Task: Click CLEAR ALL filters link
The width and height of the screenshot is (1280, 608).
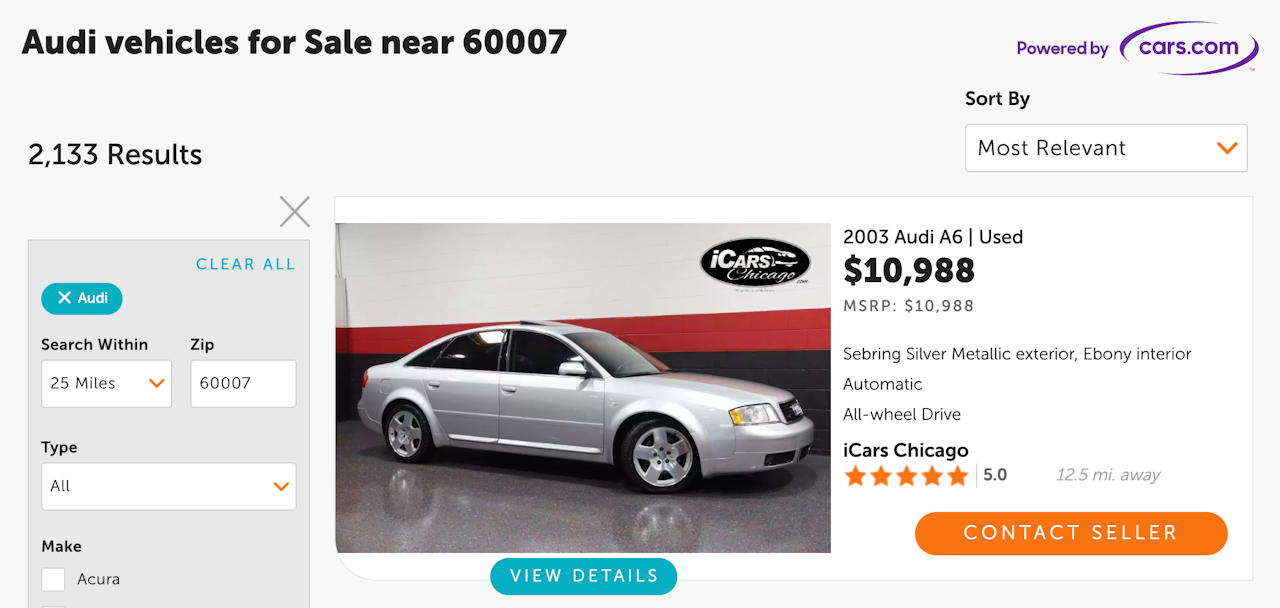Action: click(x=246, y=264)
